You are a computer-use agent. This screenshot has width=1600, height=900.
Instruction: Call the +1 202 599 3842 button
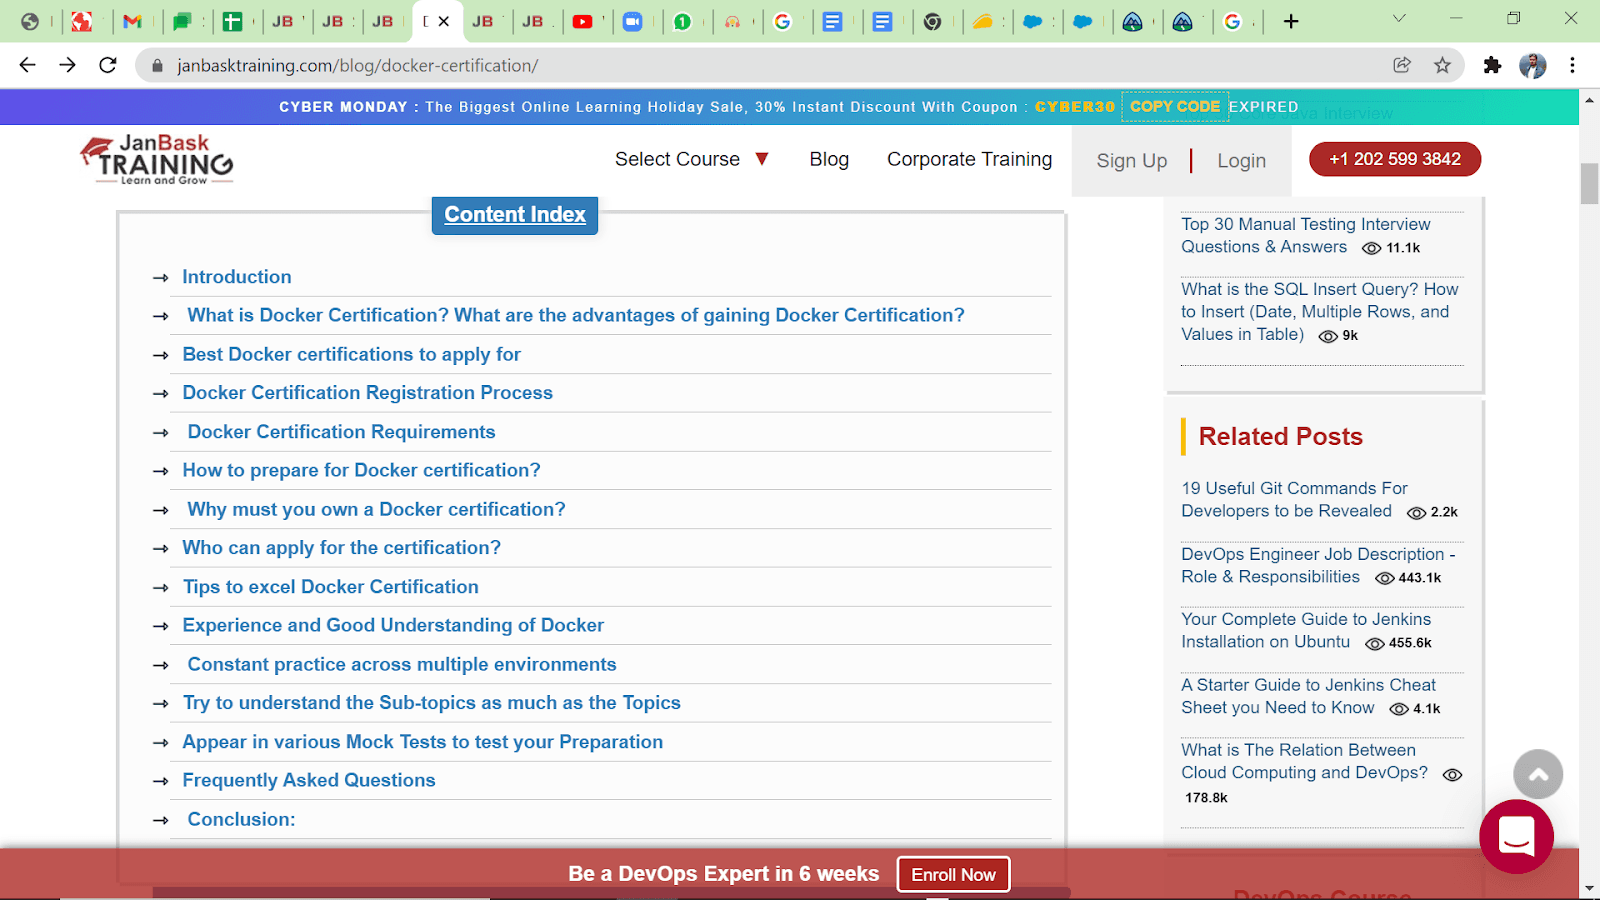[1394, 159]
